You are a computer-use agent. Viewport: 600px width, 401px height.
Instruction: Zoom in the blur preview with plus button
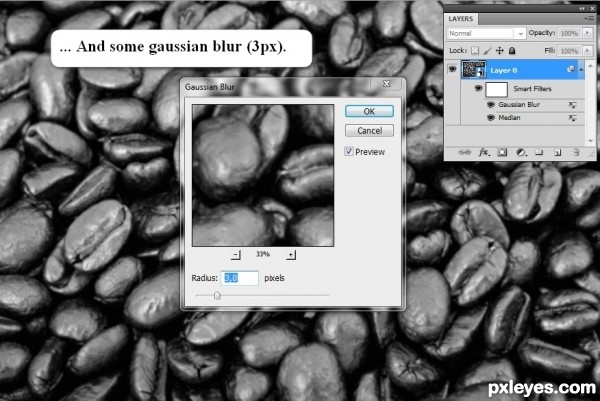pos(291,255)
